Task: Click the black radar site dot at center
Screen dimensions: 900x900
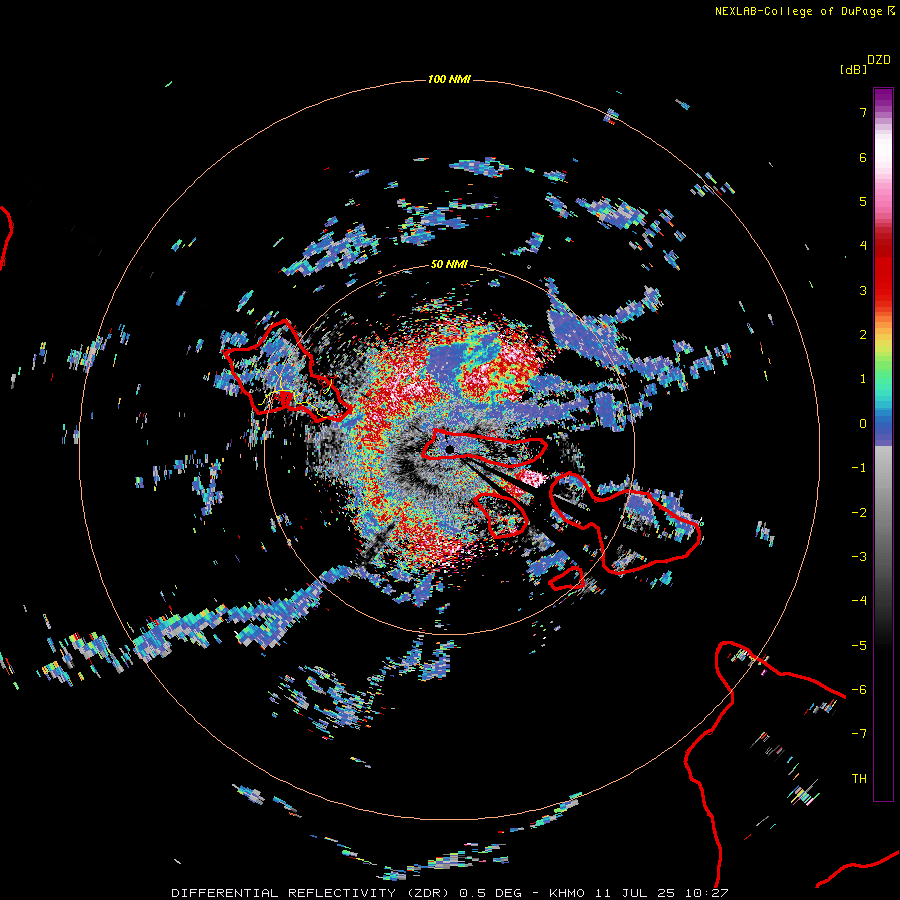Action: point(449,449)
